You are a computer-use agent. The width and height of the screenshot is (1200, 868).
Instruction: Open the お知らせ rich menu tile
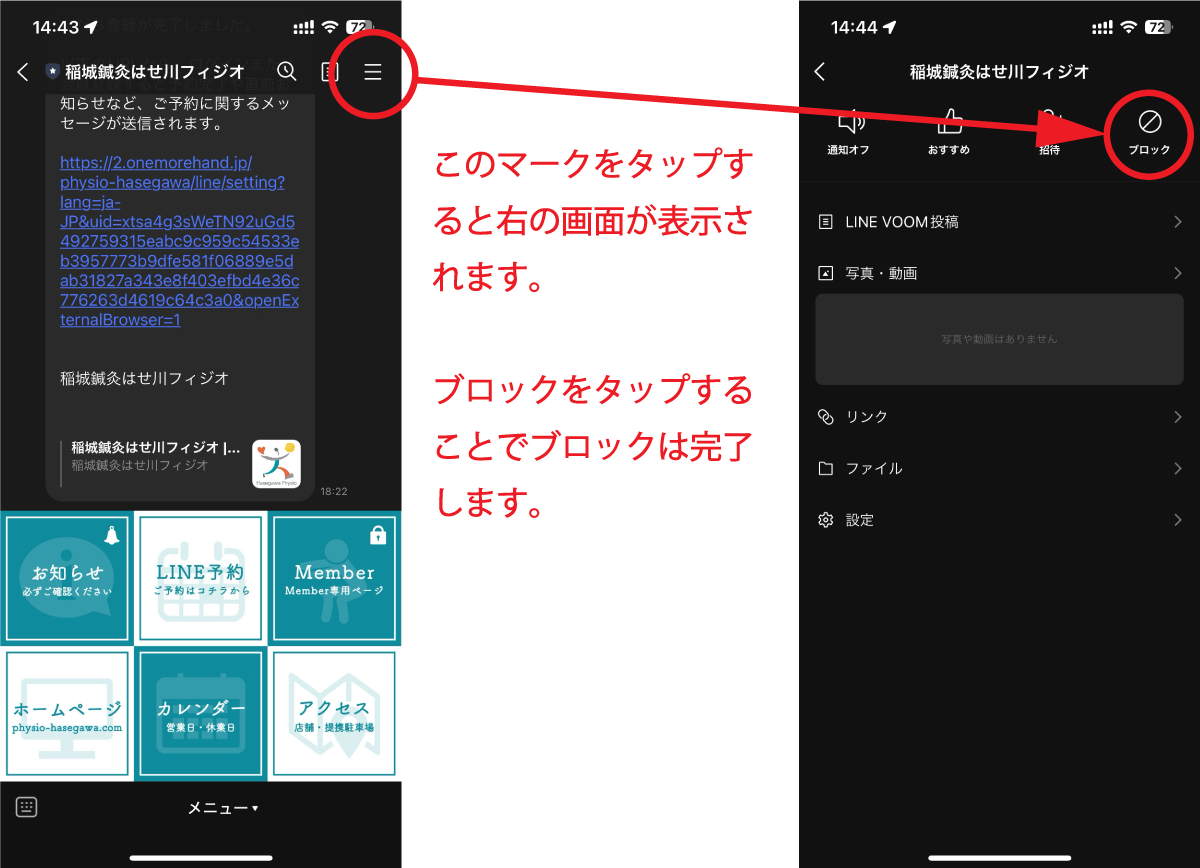(x=67, y=579)
